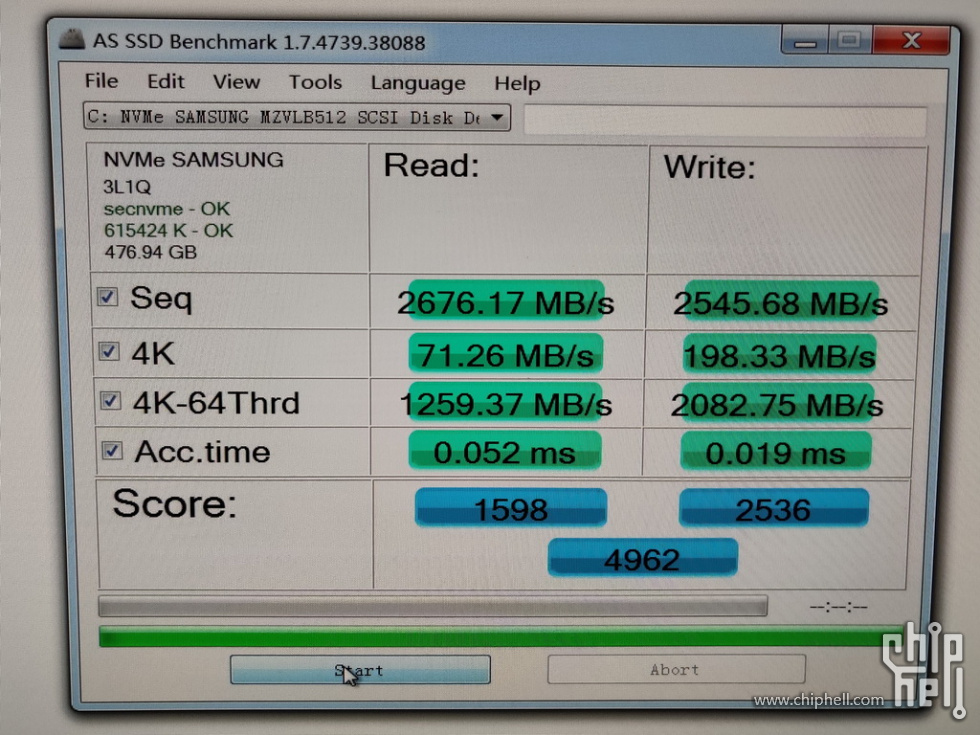980x735 pixels.
Task: Click the 615424 K - OK alignment status
Action: 169,231
